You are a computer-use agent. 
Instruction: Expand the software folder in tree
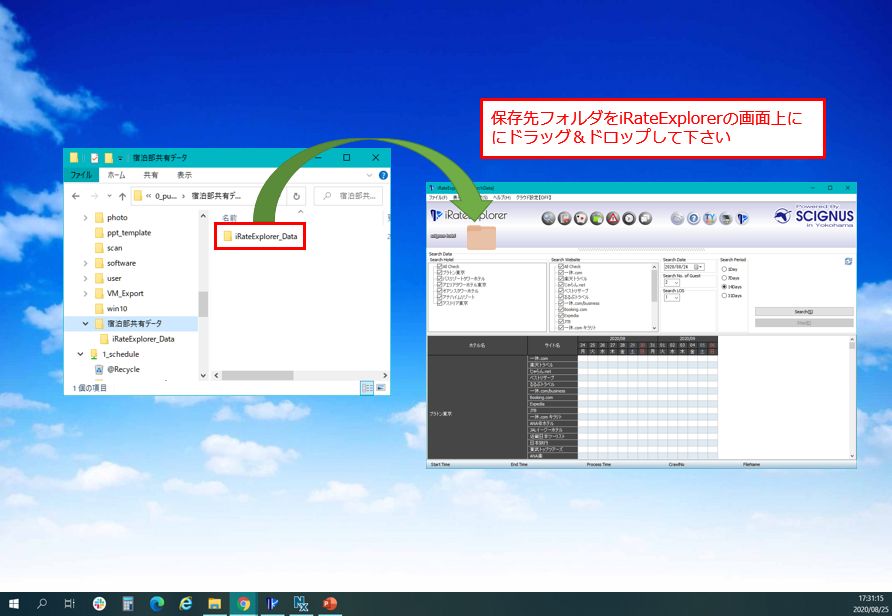[x=86, y=263]
